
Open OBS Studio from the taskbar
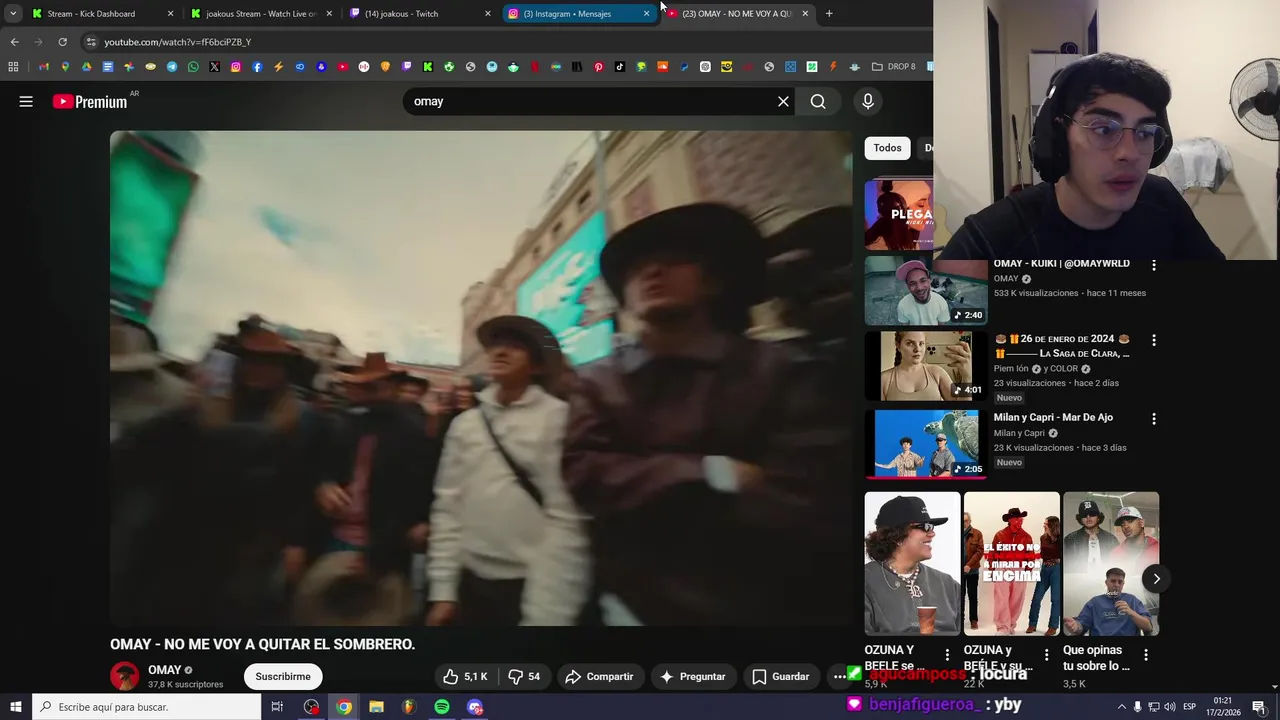(312, 707)
